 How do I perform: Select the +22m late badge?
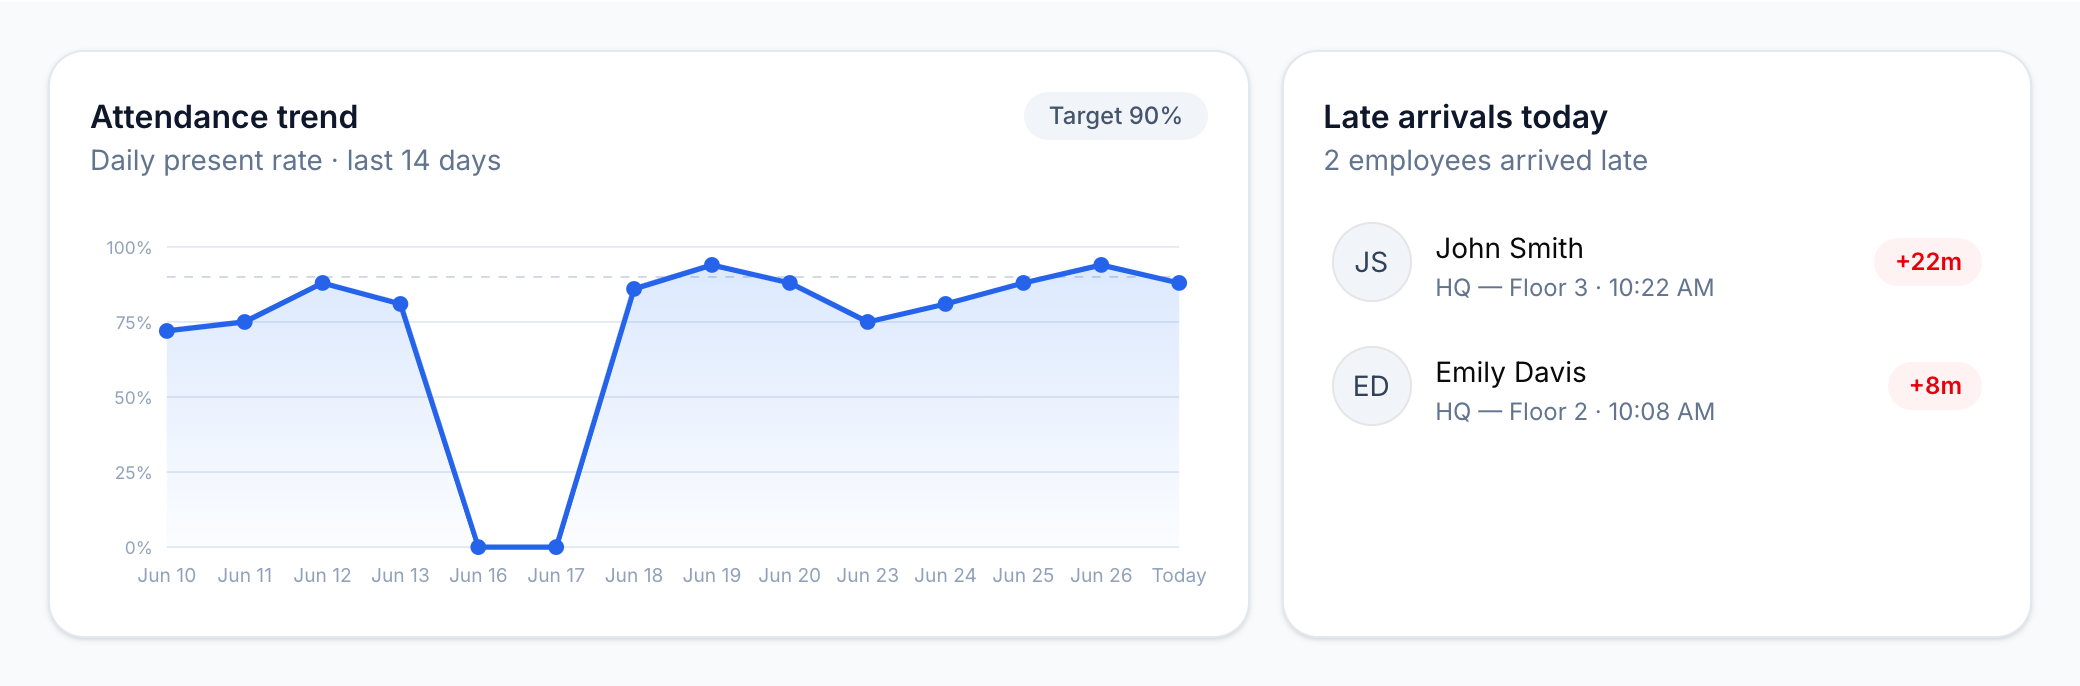(x=1928, y=262)
